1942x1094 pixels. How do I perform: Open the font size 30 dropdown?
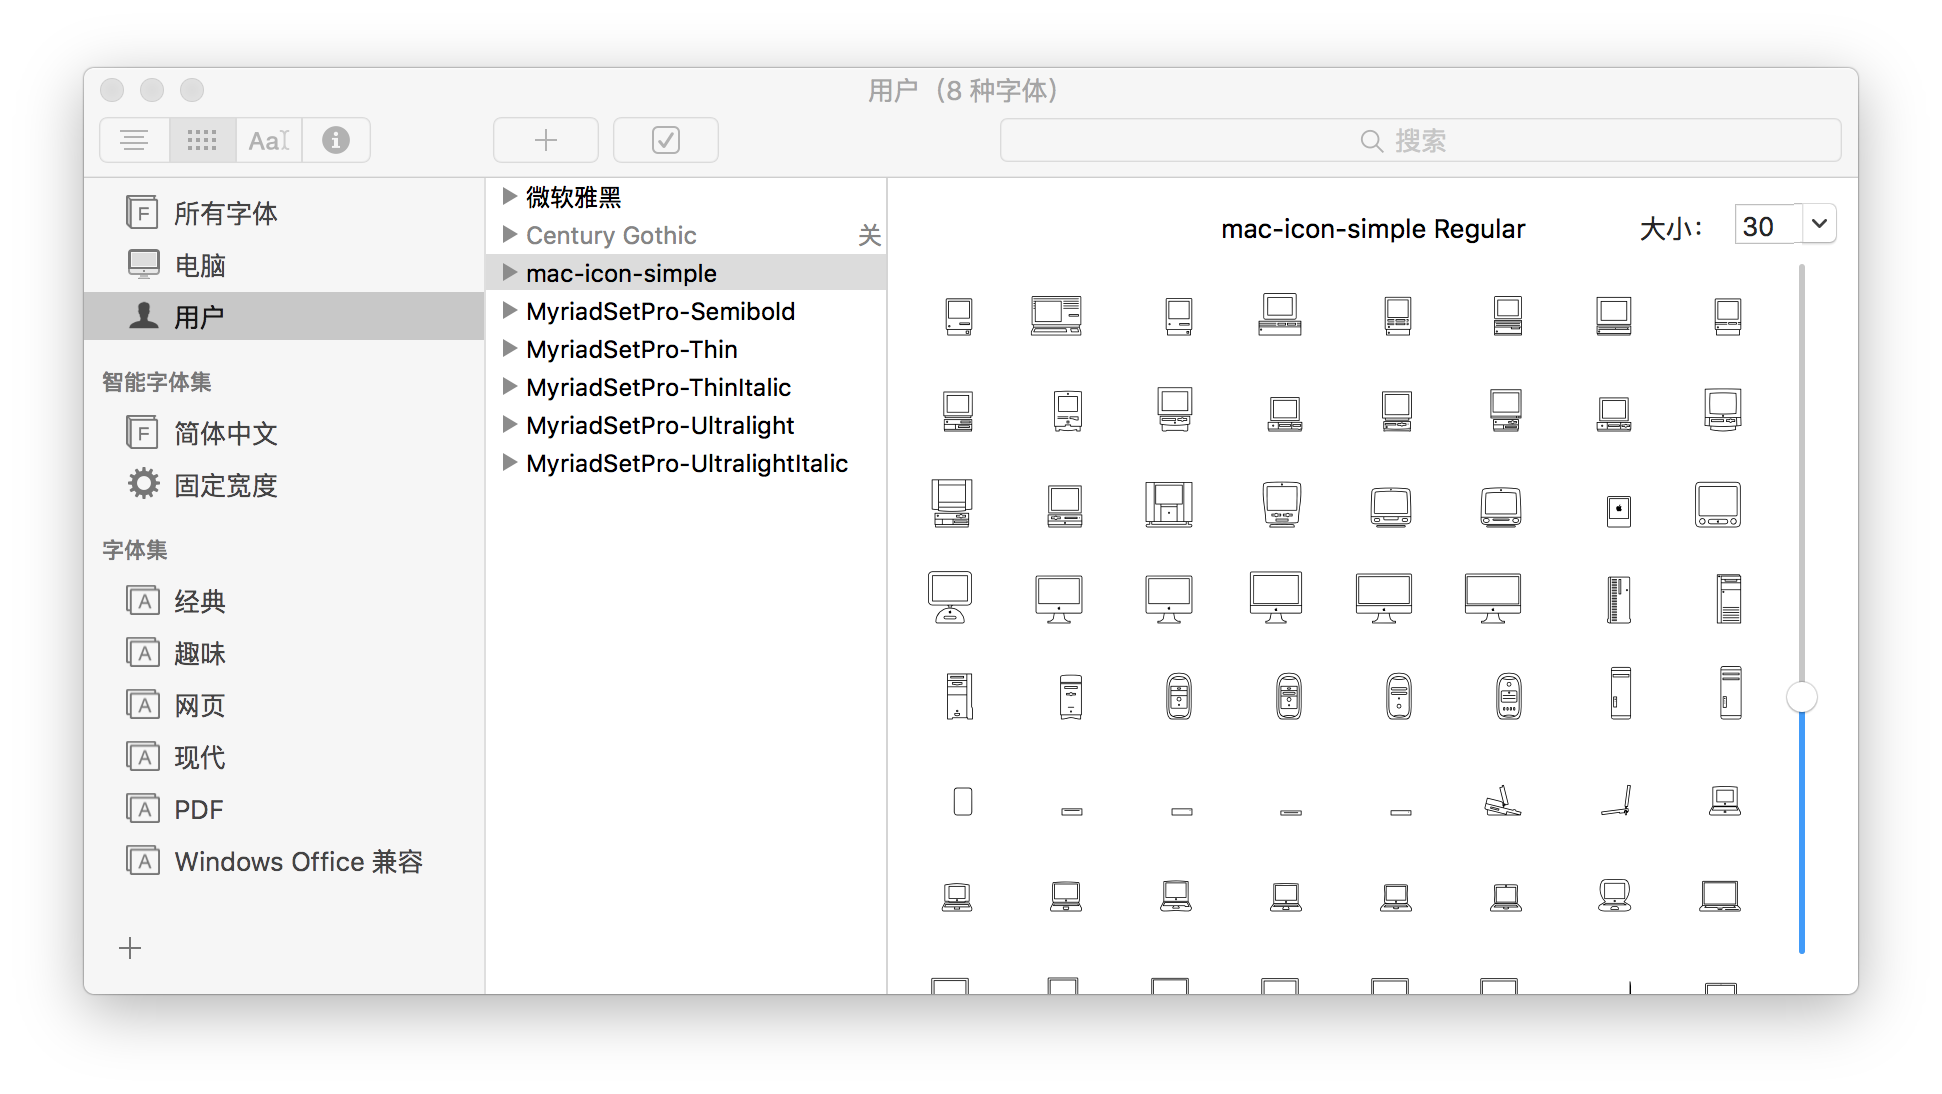tap(1820, 224)
